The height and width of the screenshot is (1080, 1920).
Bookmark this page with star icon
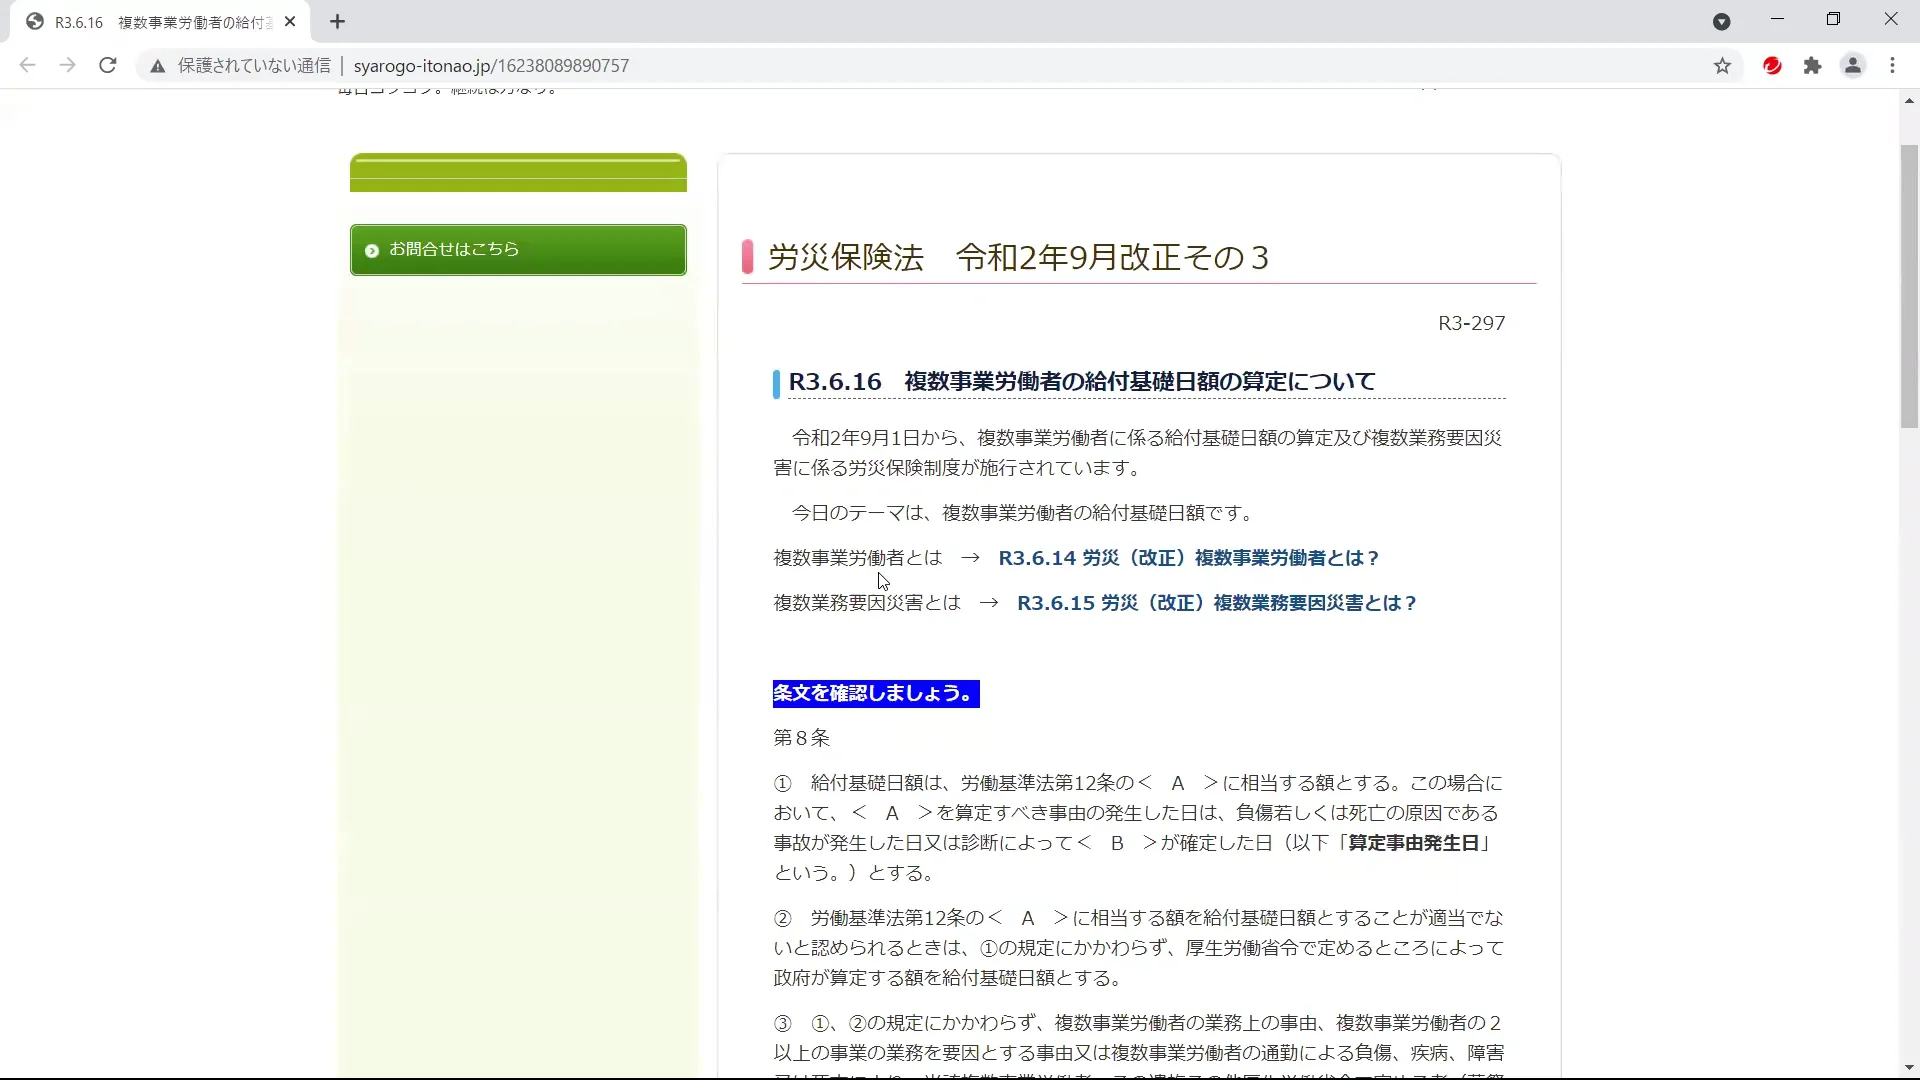1722,66
